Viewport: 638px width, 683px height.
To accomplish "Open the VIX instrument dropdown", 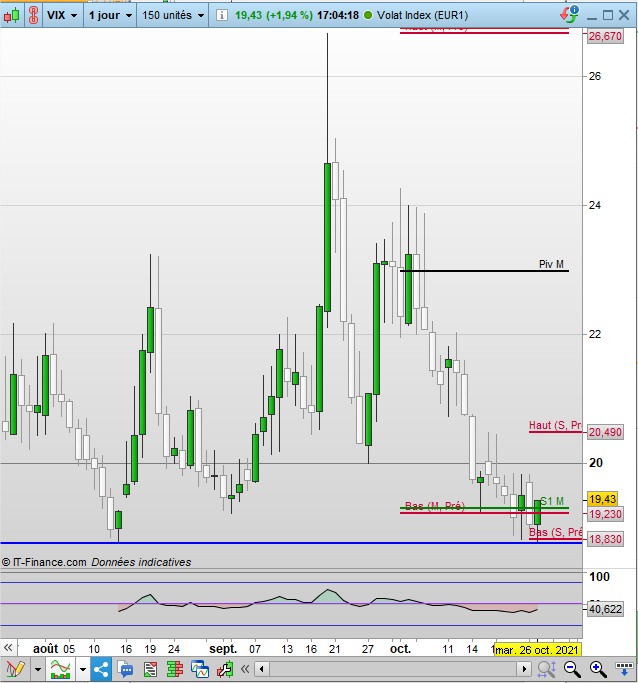I will [x=62, y=15].
